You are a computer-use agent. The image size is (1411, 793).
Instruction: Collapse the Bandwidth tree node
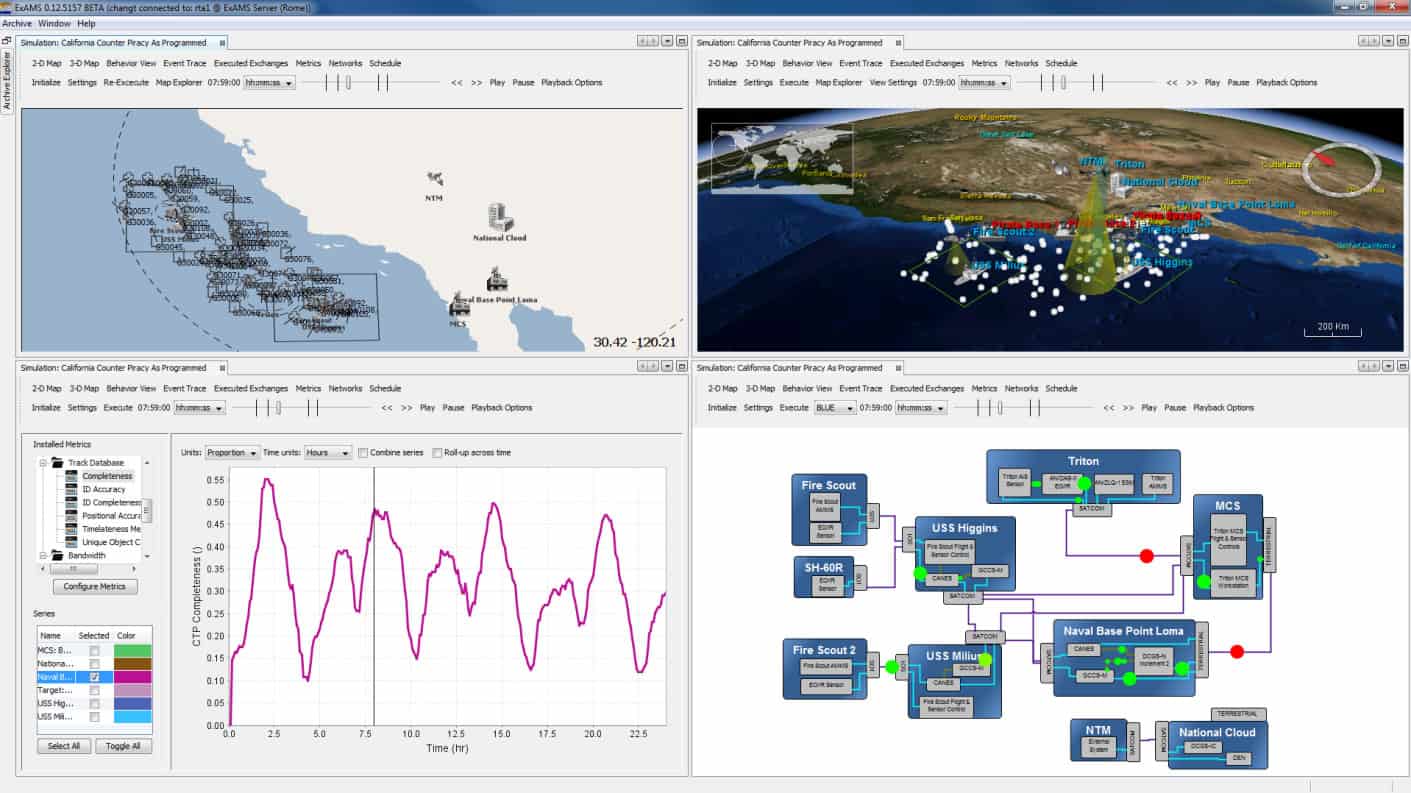tap(43, 555)
